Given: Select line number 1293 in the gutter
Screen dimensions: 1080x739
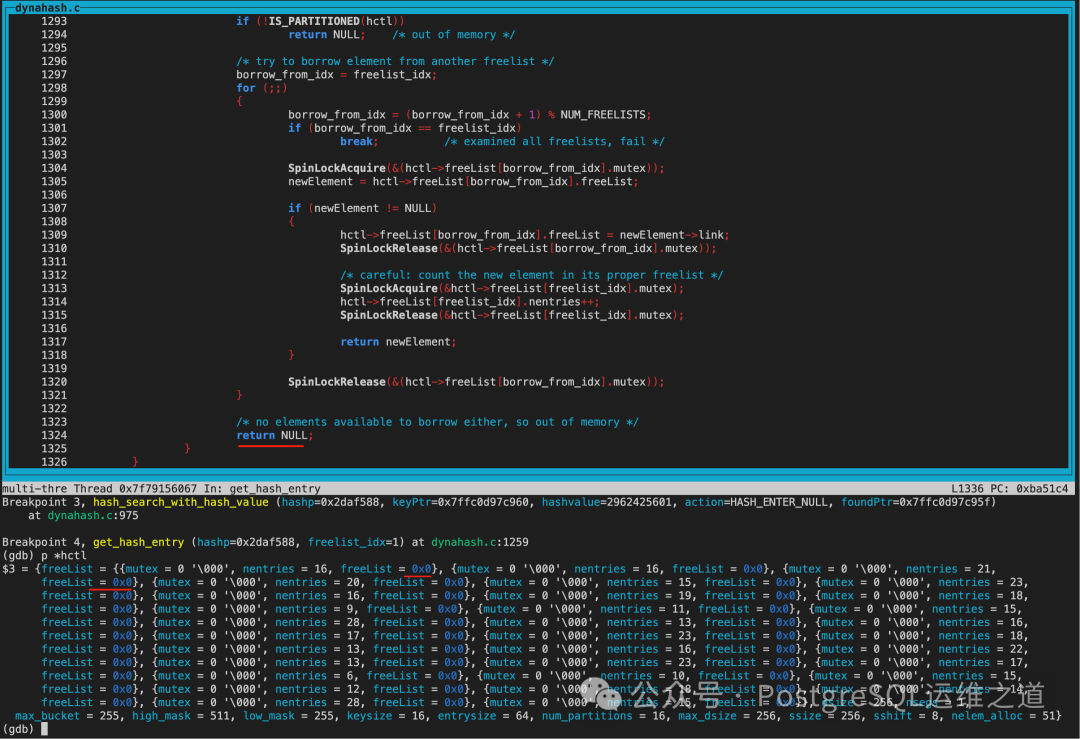Looking at the screenshot, I should (x=53, y=21).
